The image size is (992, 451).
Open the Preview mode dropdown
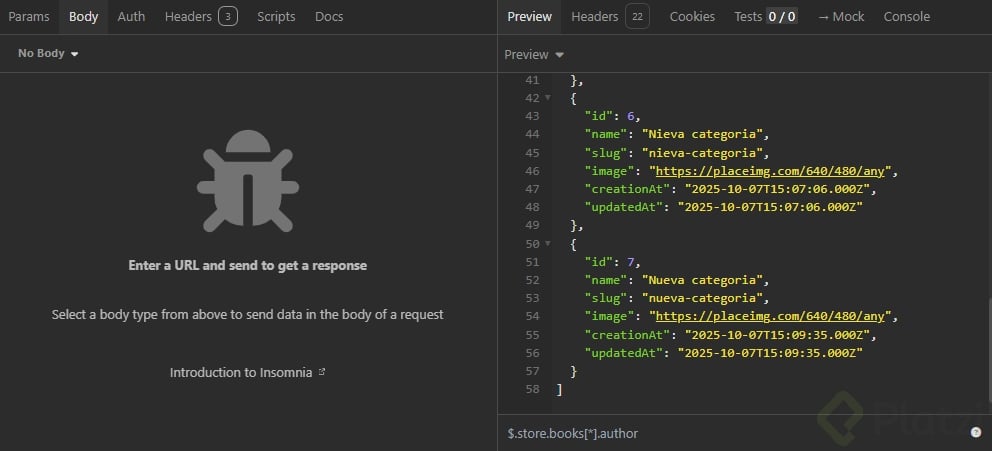[534, 55]
